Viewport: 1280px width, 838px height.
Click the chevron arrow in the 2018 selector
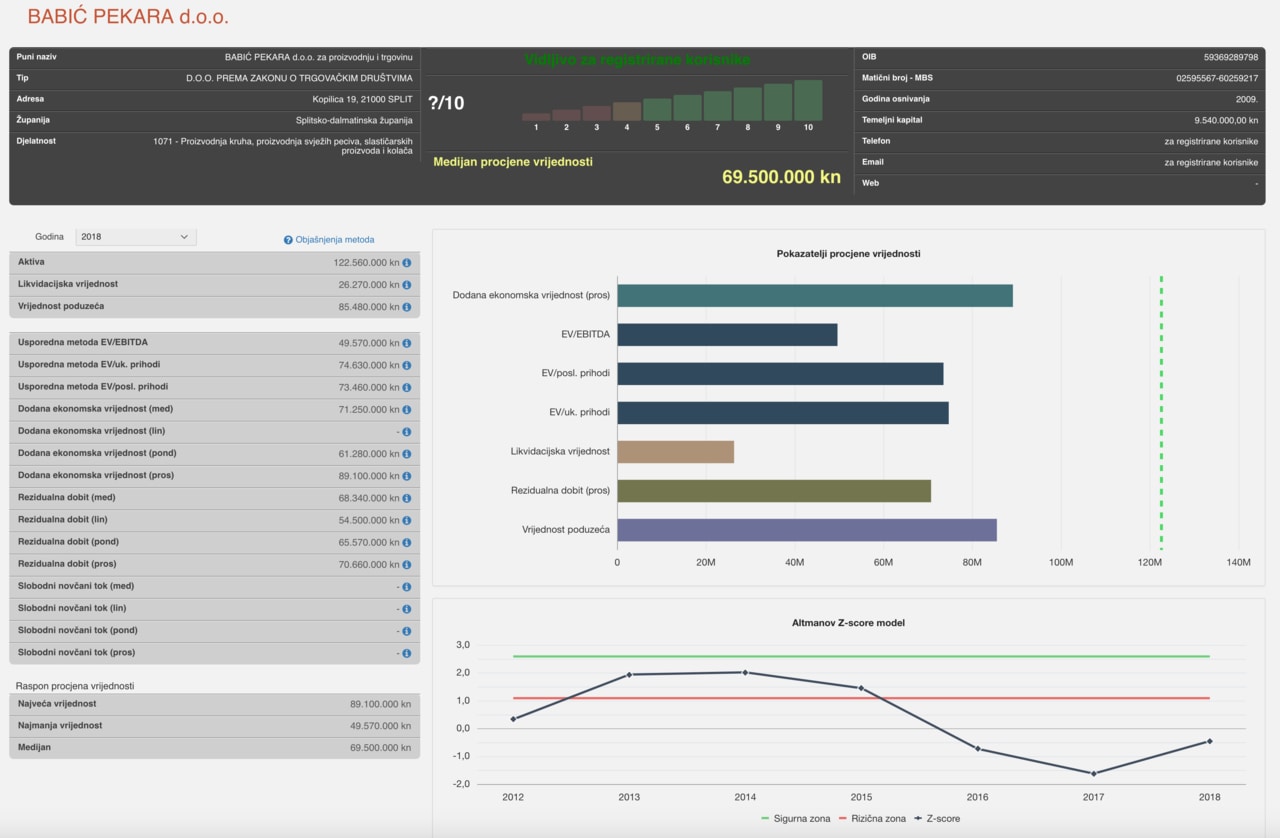click(x=184, y=237)
